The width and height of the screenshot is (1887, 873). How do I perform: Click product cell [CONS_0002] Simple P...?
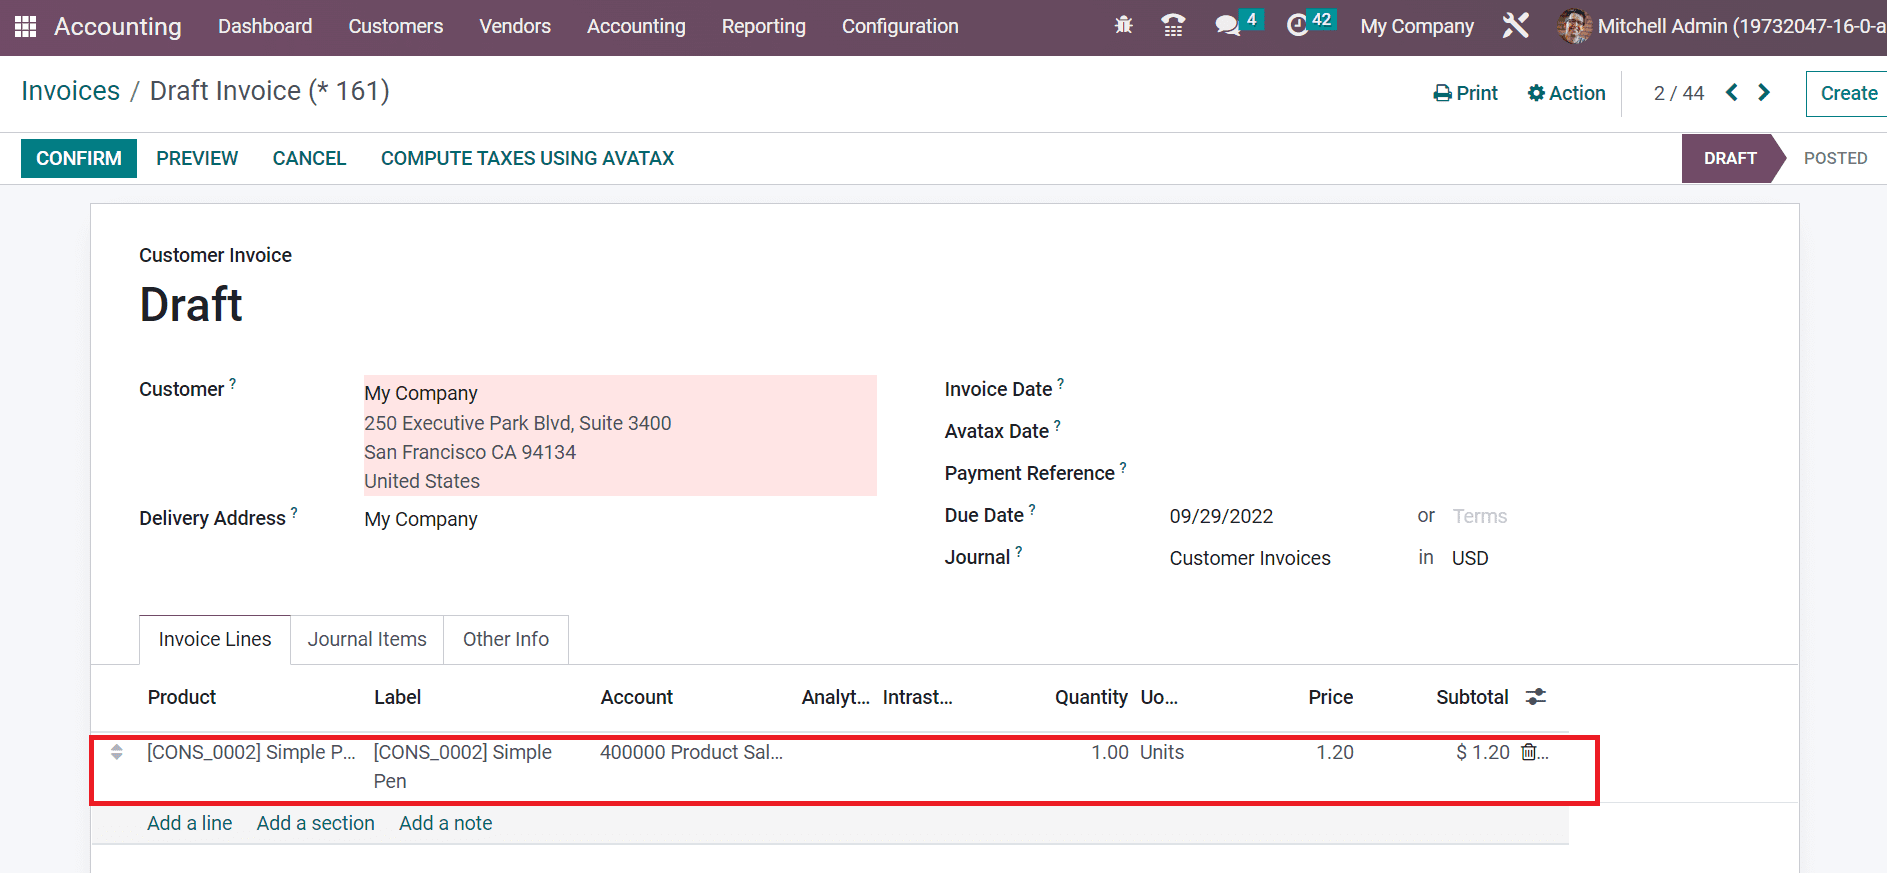251,752
